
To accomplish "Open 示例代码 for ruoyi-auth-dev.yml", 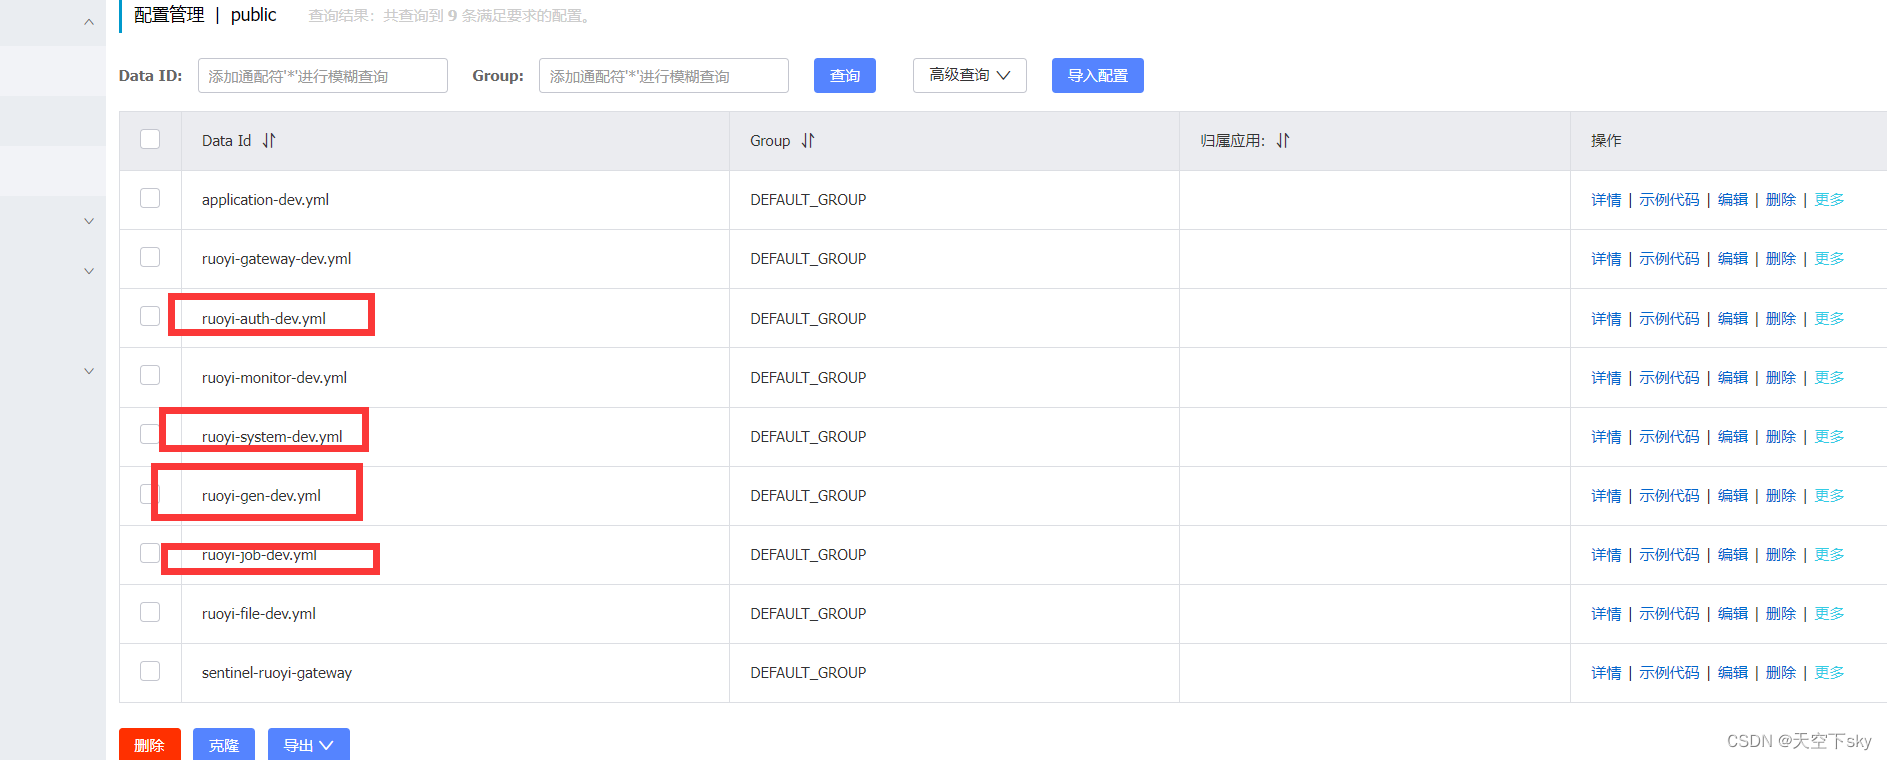I will pos(1669,319).
